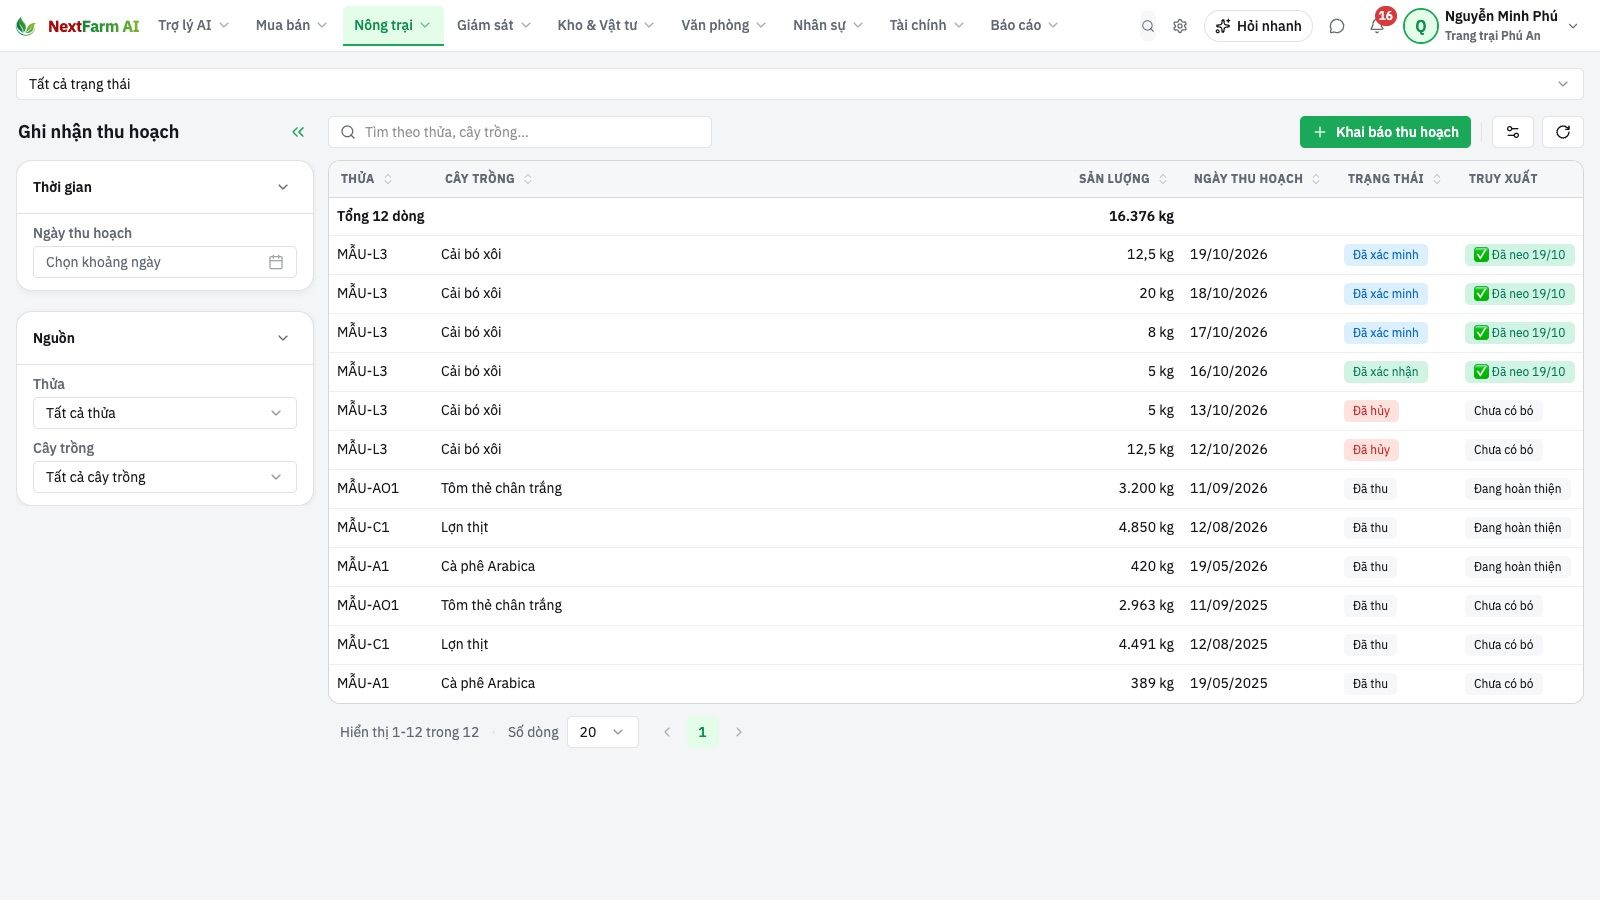Viewport: 1600px width, 900px height.
Task: Click the Hỏi nhanh button
Action: click(1258, 26)
